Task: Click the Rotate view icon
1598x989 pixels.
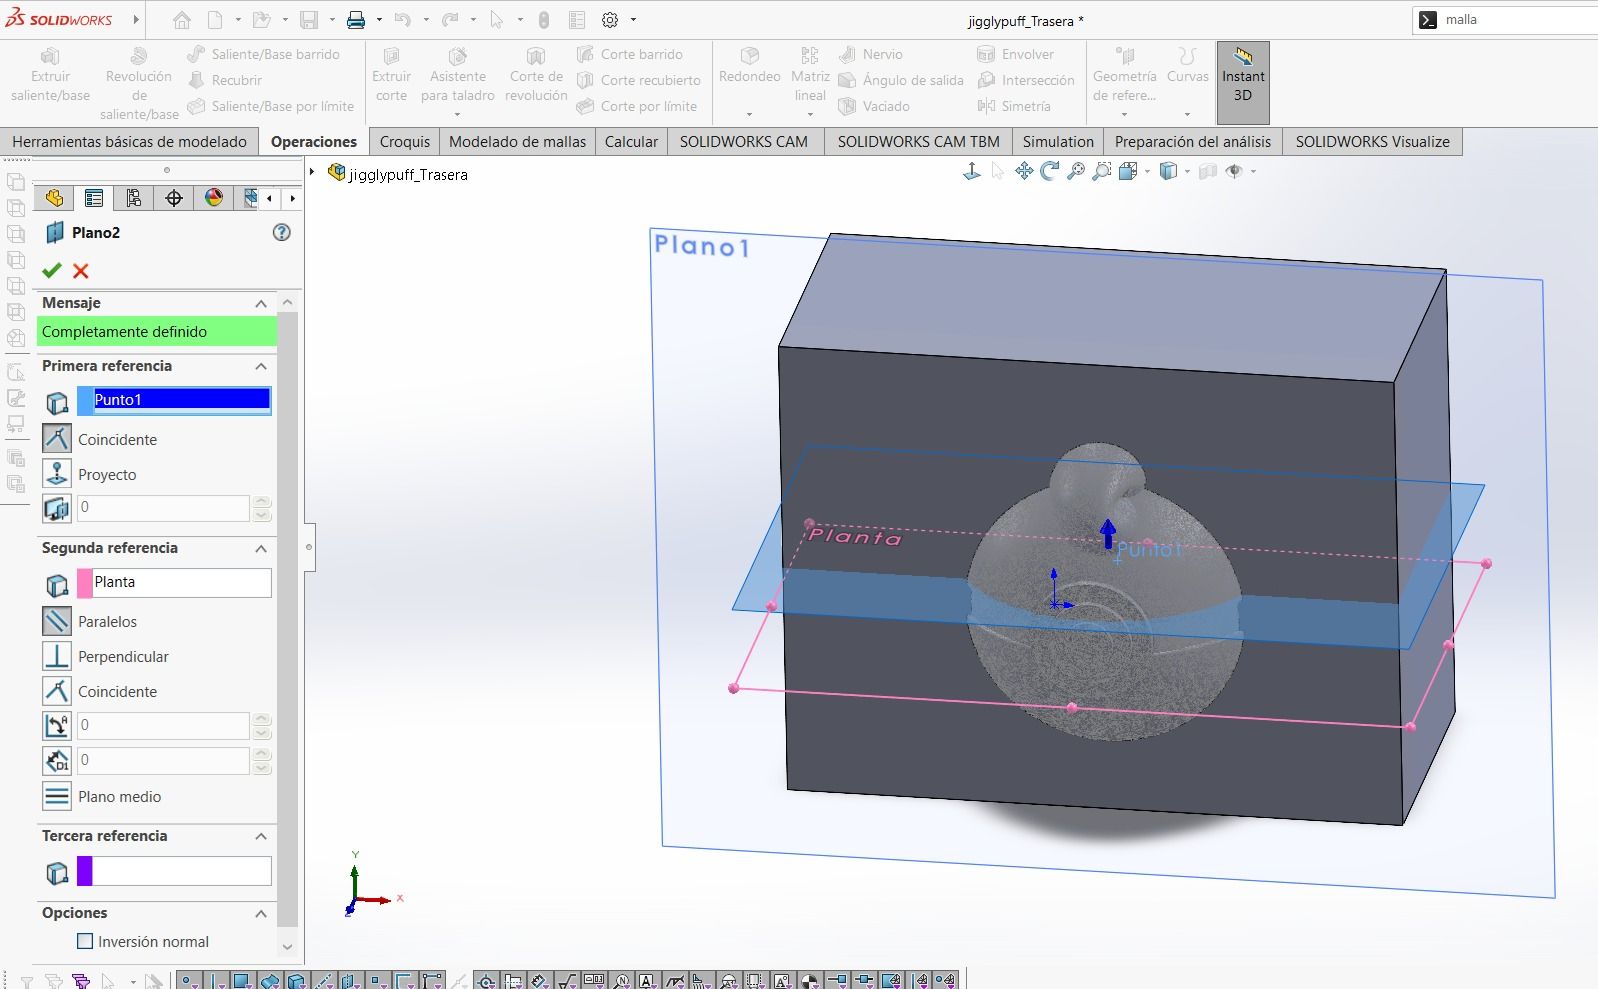Action: 1050,171
